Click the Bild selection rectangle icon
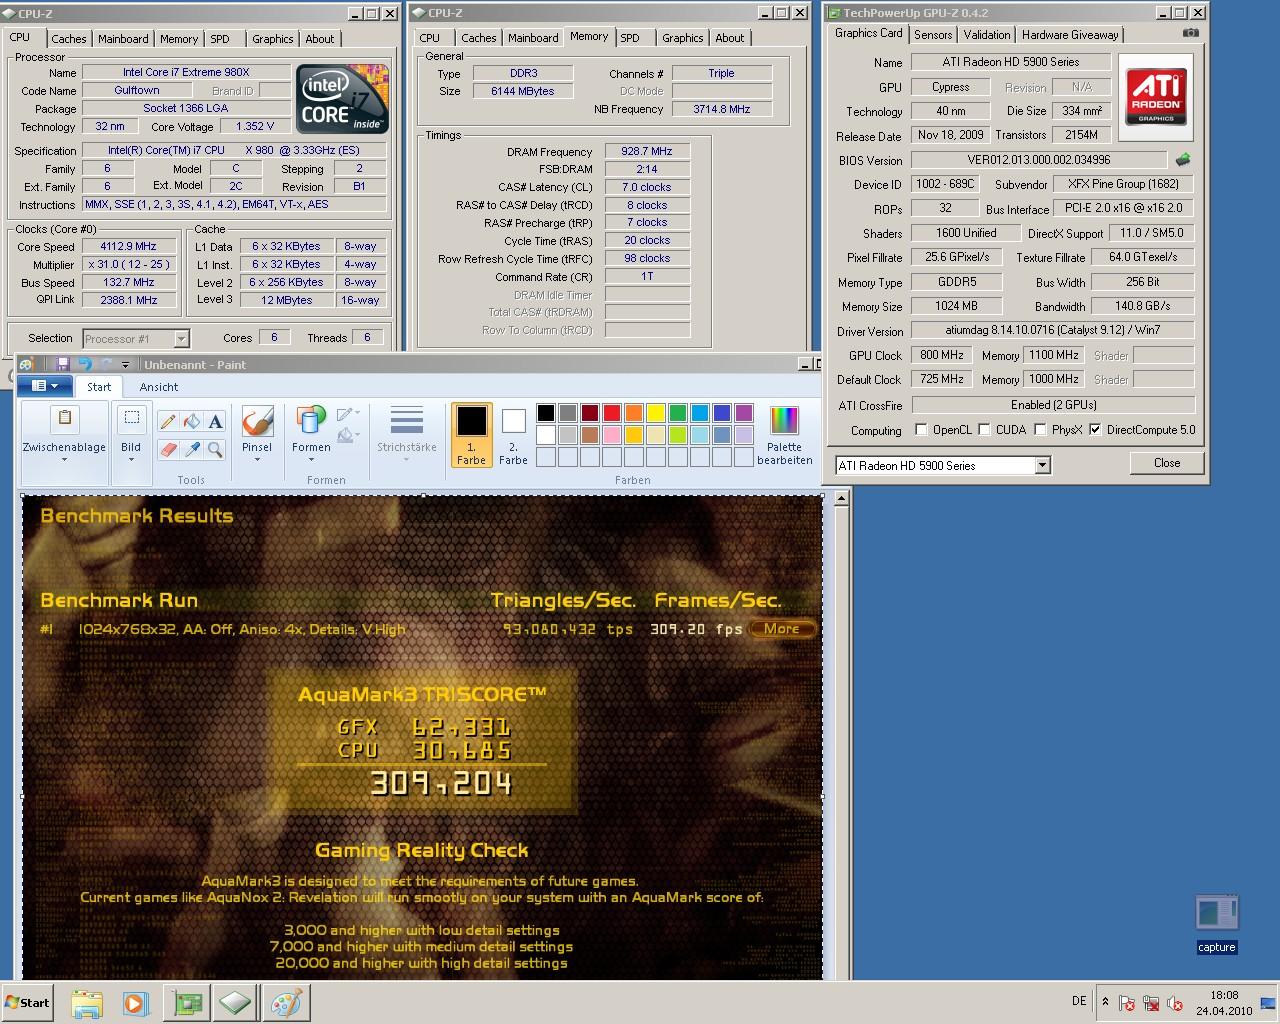Image resolution: width=1280 pixels, height=1024 pixels. click(x=131, y=419)
